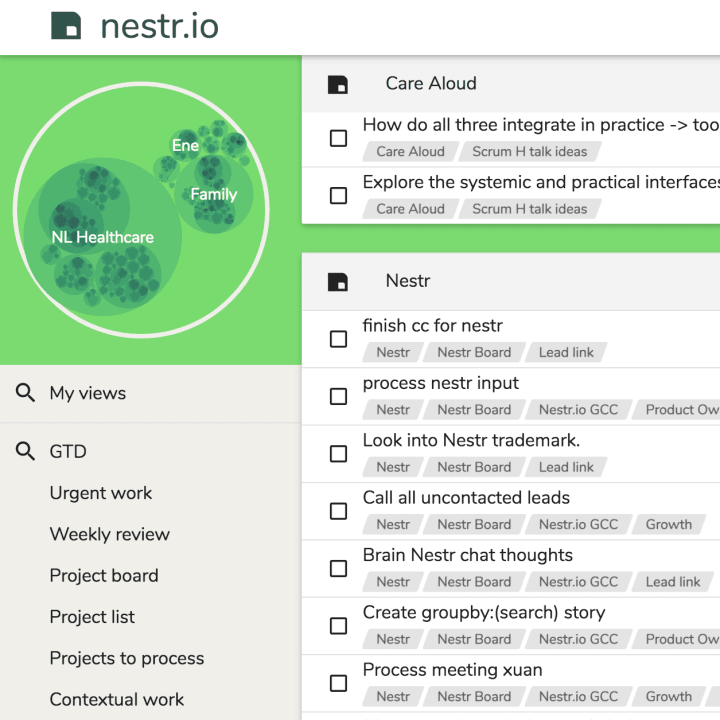Click Lead link tag under 'Brain Nestr chat thoughts'
This screenshot has width=720, height=720.
pos(673,582)
